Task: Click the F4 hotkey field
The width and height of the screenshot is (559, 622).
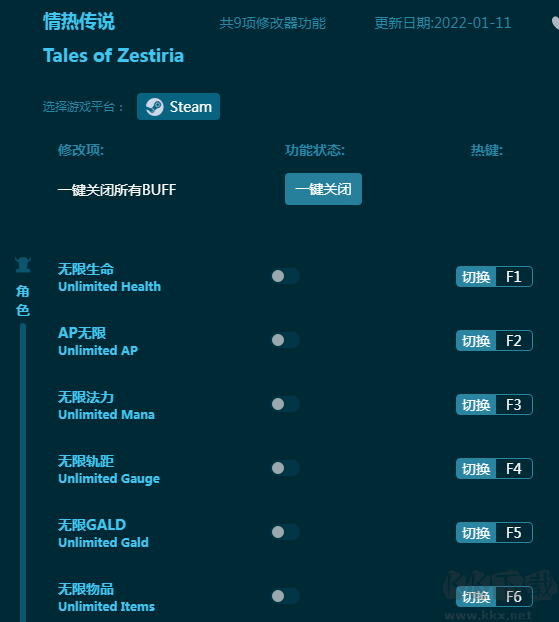Action: point(514,468)
